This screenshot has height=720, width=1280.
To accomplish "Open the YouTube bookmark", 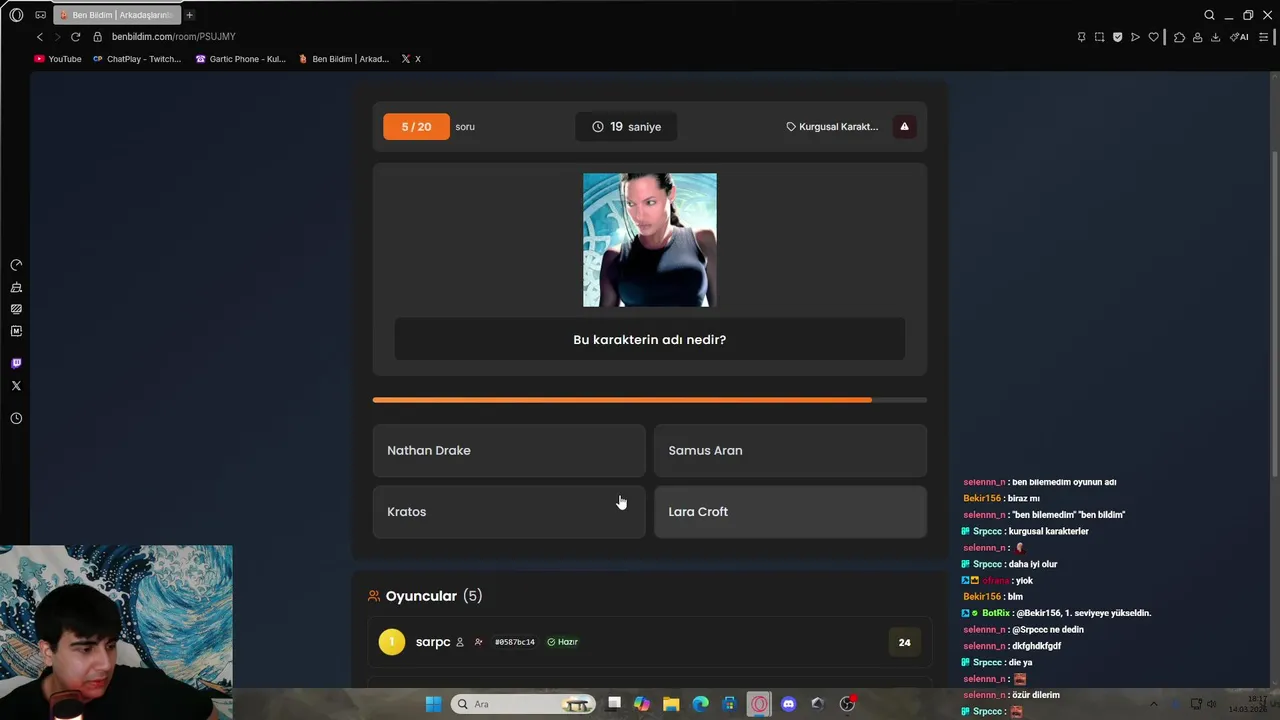I will point(58,59).
